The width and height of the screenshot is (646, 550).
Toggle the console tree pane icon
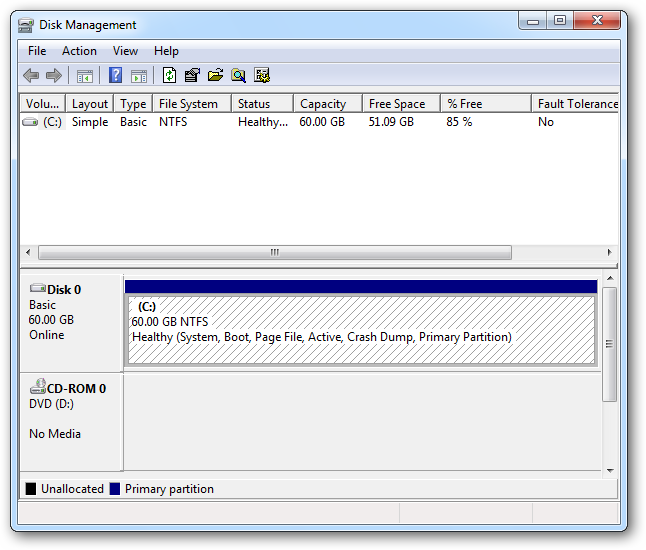pos(85,76)
